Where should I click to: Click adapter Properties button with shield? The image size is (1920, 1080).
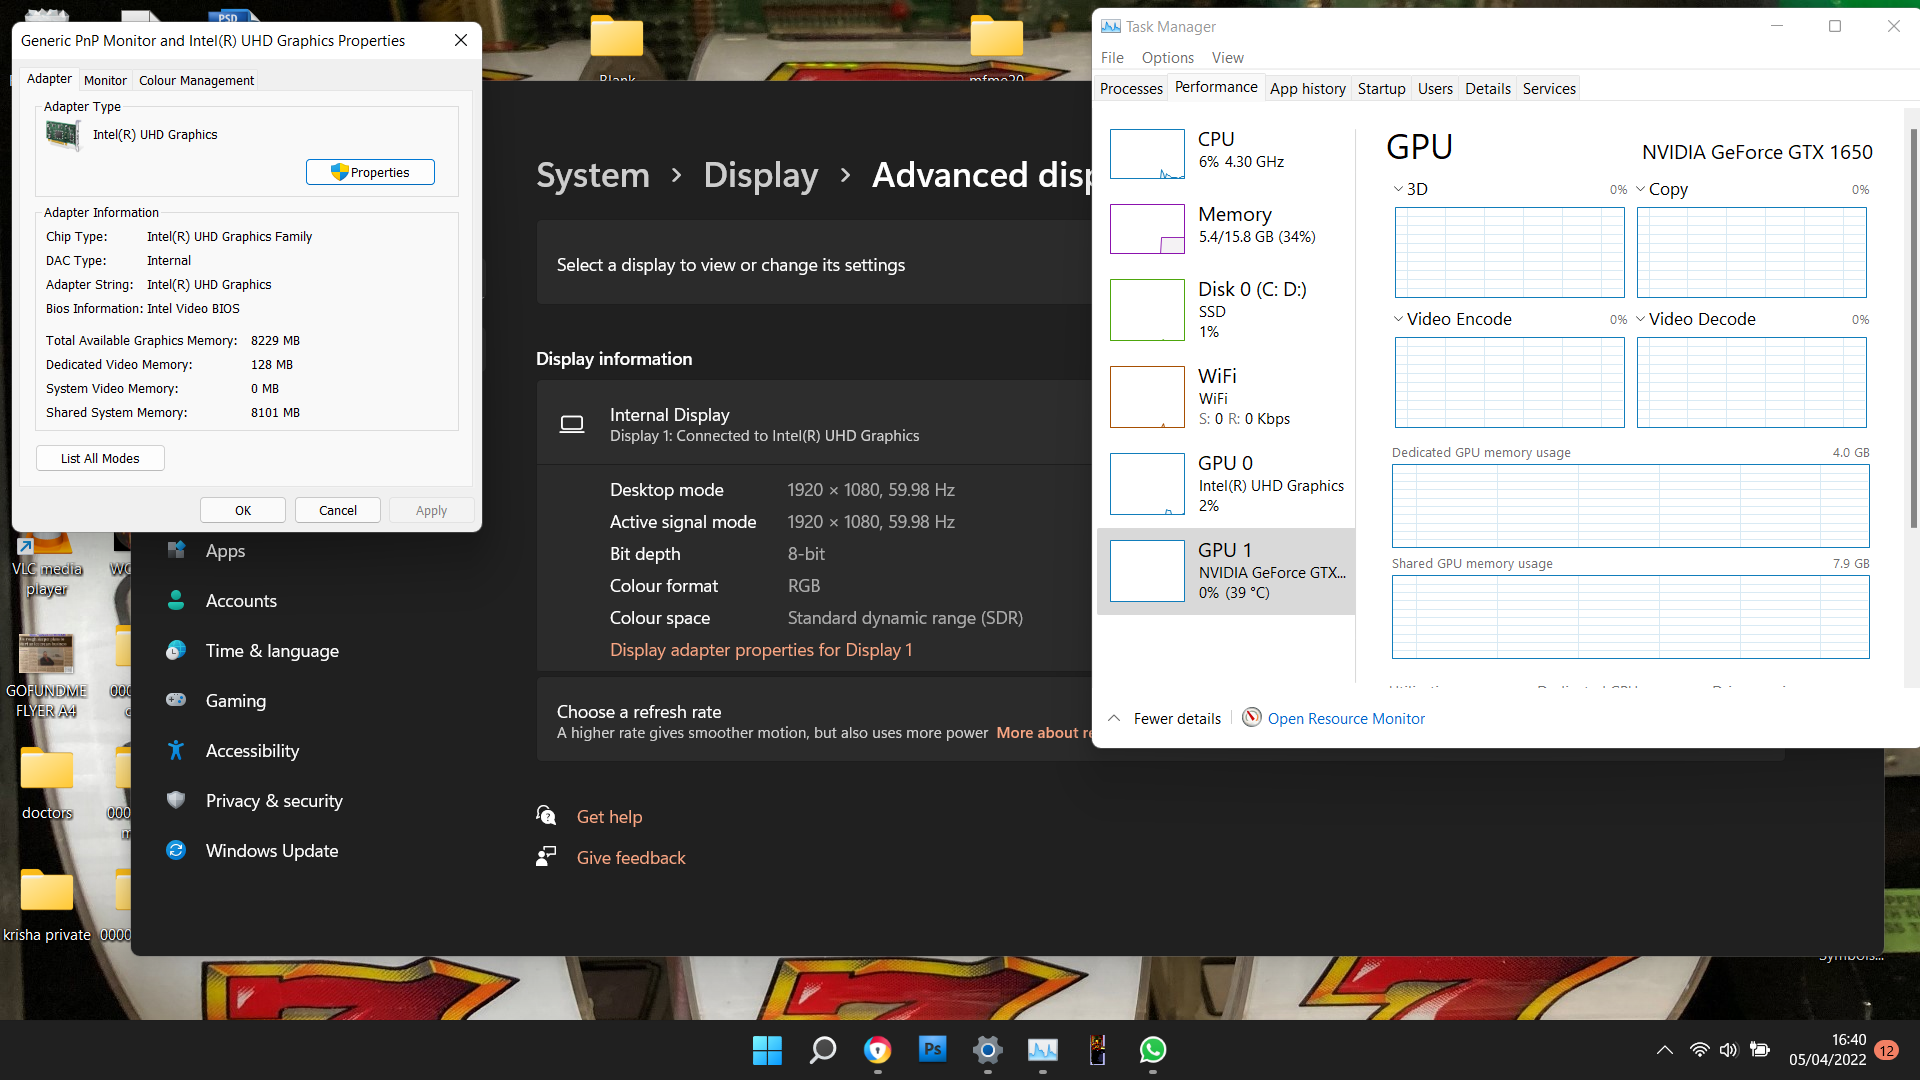(370, 172)
